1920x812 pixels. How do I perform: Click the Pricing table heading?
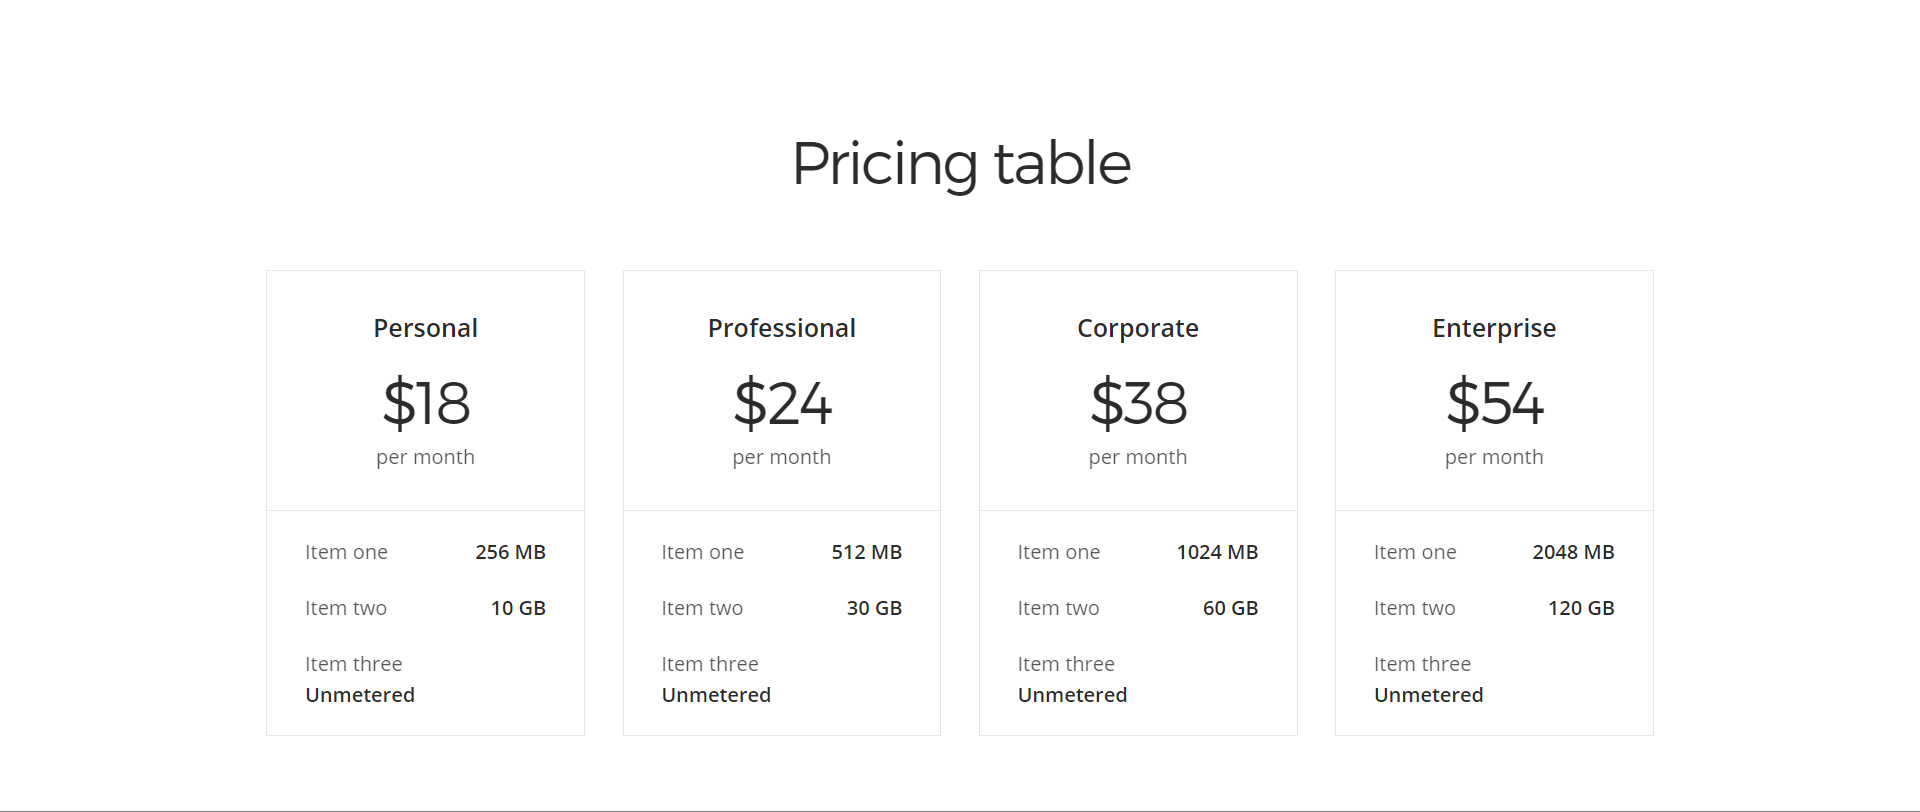click(x=961, y=163)
